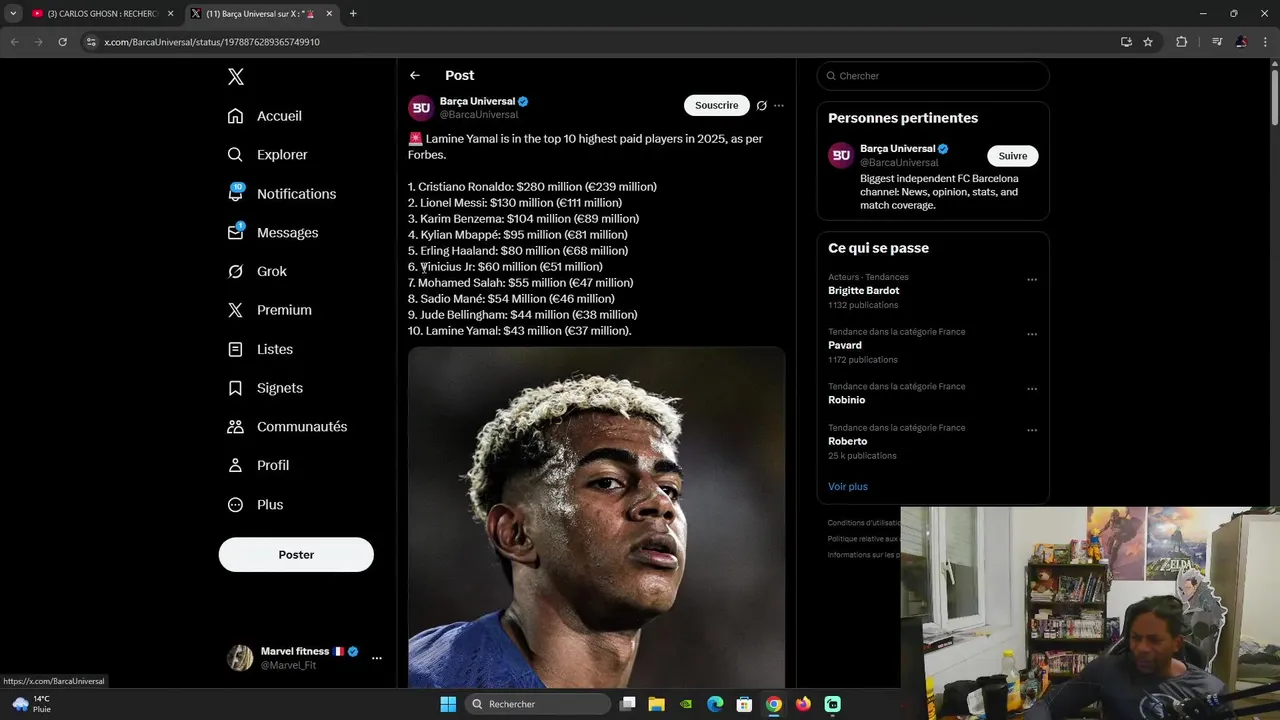Open more options for Robinio trend

(x=1032, y=389)
